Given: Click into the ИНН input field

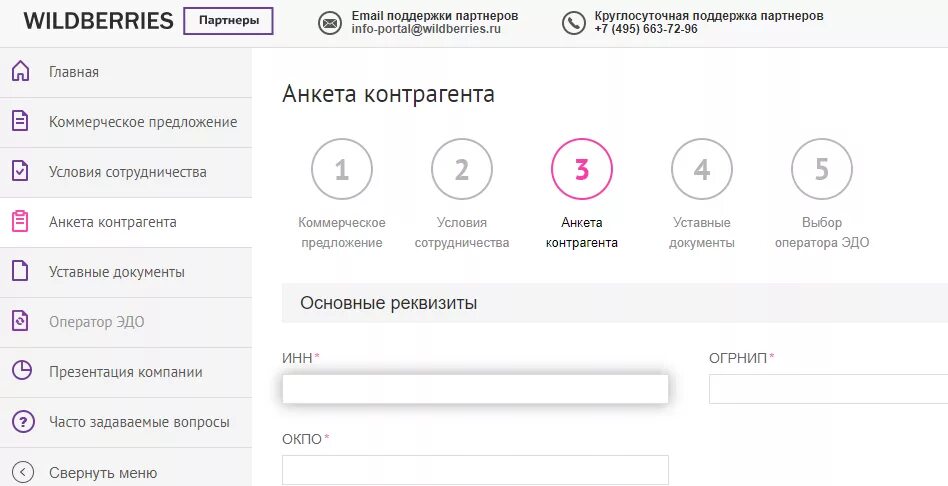Looking at the screenshot, I should point(475,389).
